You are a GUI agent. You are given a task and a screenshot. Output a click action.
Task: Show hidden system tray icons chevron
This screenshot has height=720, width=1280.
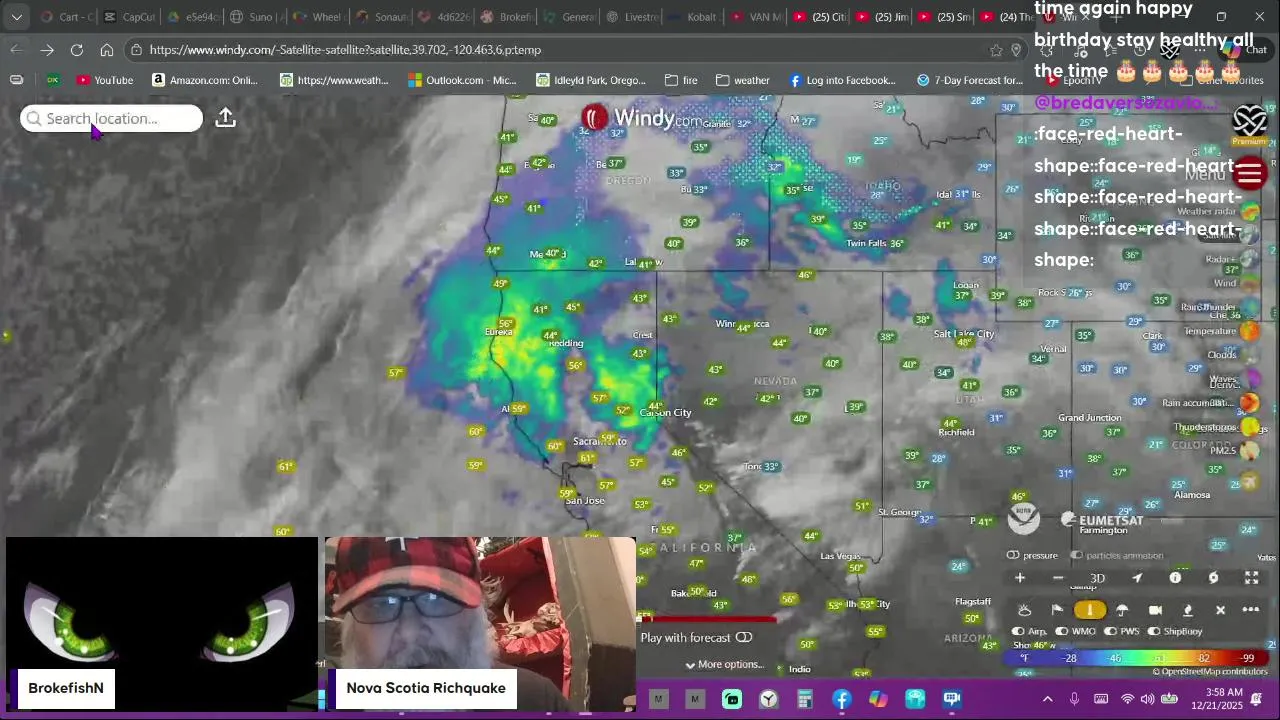1047,699
